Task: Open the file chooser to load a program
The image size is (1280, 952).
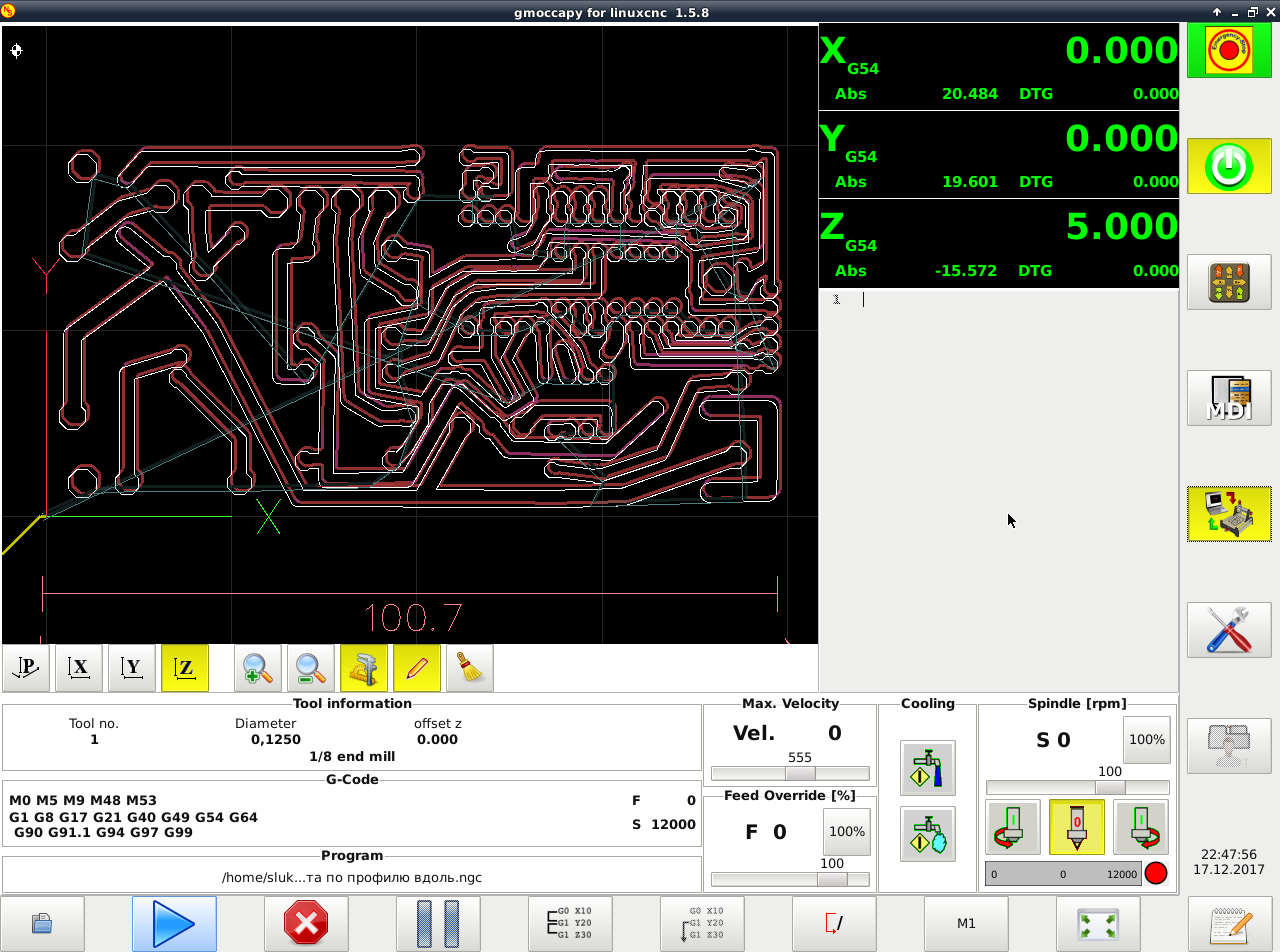Action: 42,923
